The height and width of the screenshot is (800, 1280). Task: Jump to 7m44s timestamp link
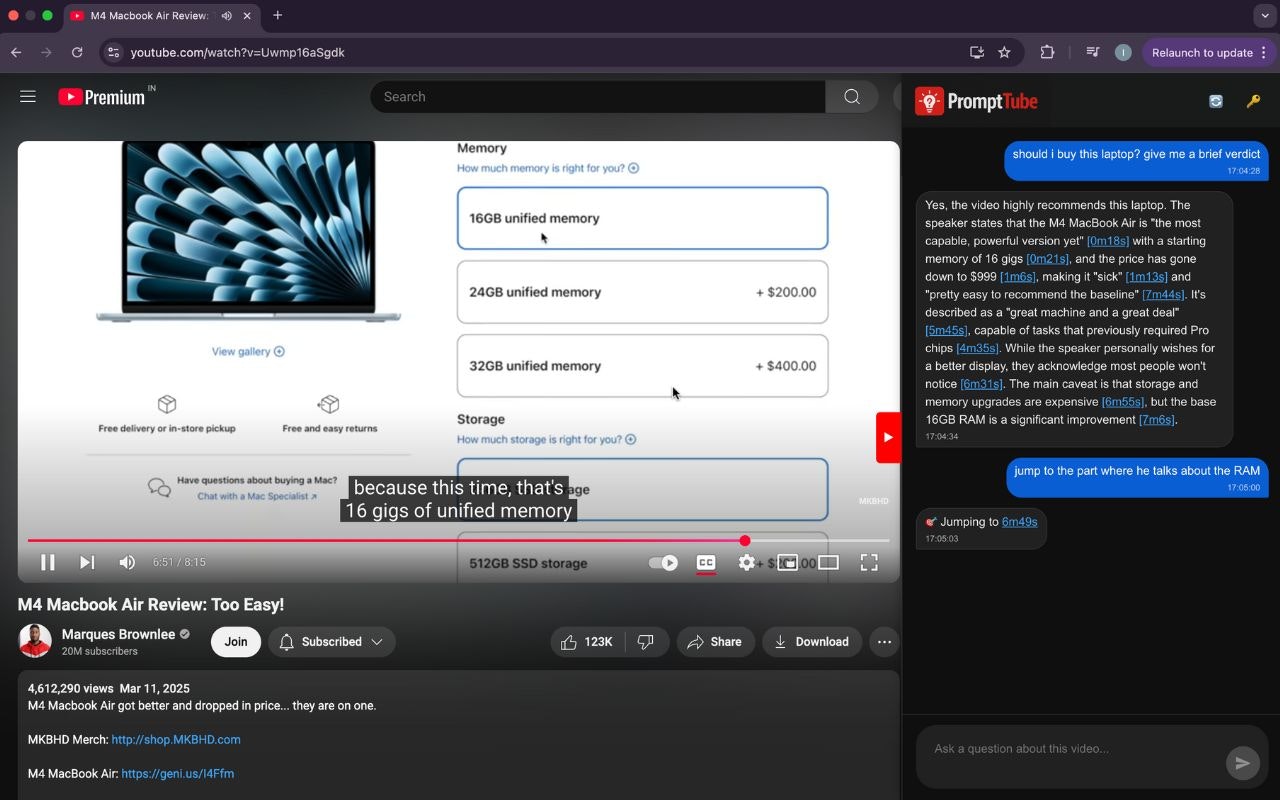1163,295
